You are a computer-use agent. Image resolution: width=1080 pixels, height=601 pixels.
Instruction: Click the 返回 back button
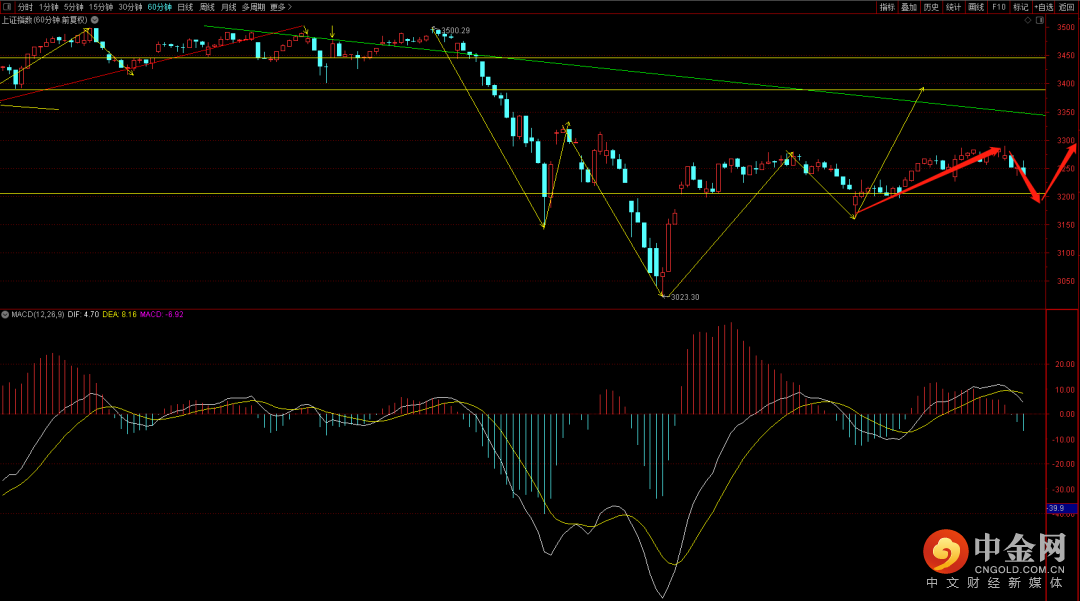[x=1066, y=7]
